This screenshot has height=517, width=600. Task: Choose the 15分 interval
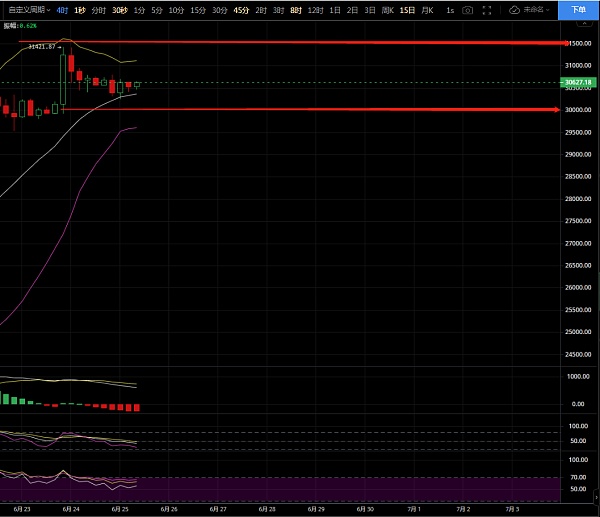click(x=198, y=9)
